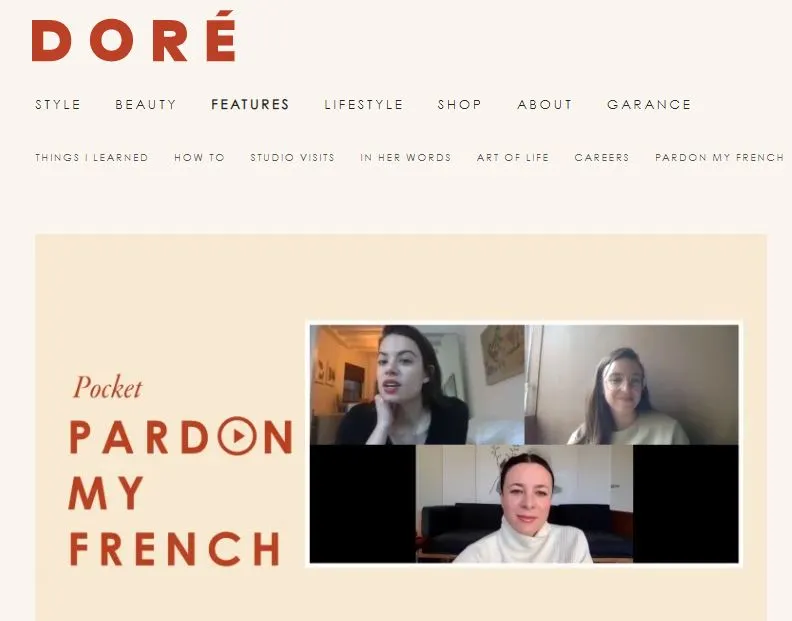
Task: Open the Lifestyle section
Action: point(364,105)
